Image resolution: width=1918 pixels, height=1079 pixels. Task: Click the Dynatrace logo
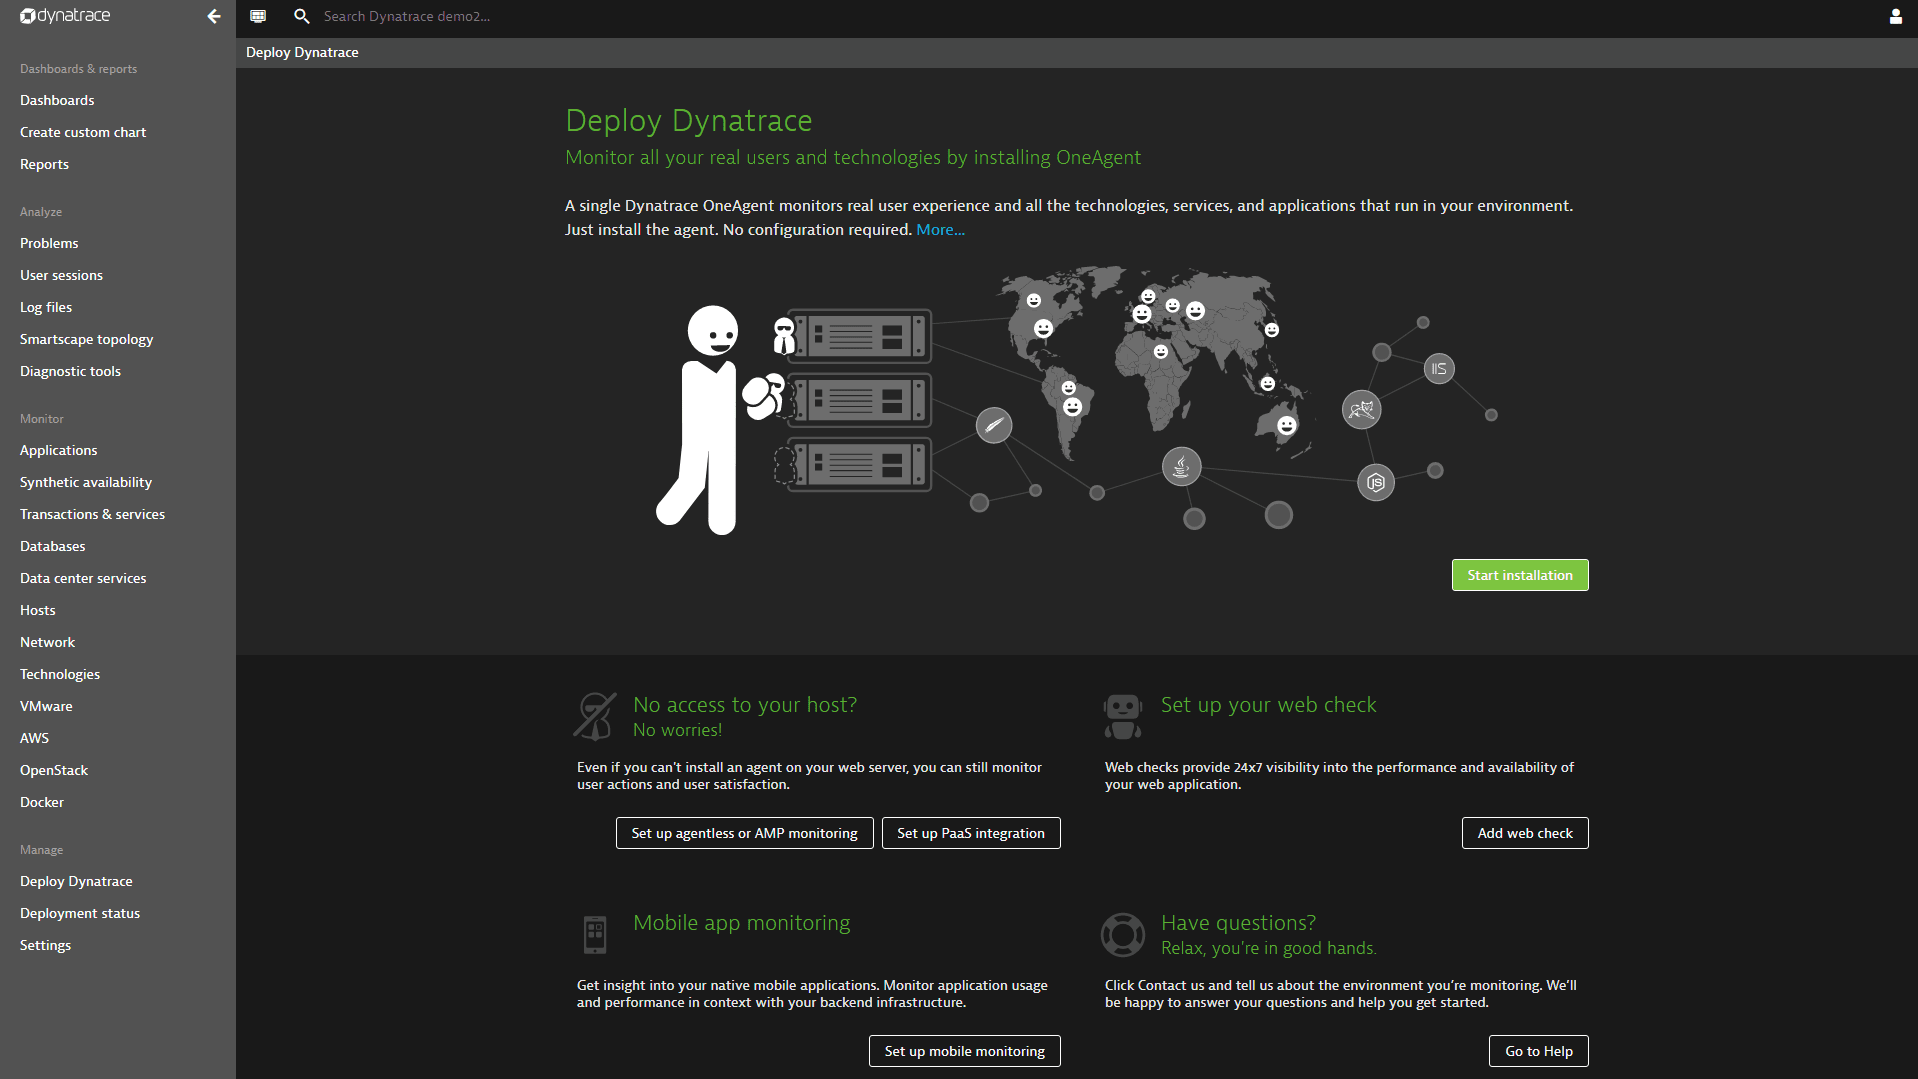pyautogui.click(x=65, y=16)
